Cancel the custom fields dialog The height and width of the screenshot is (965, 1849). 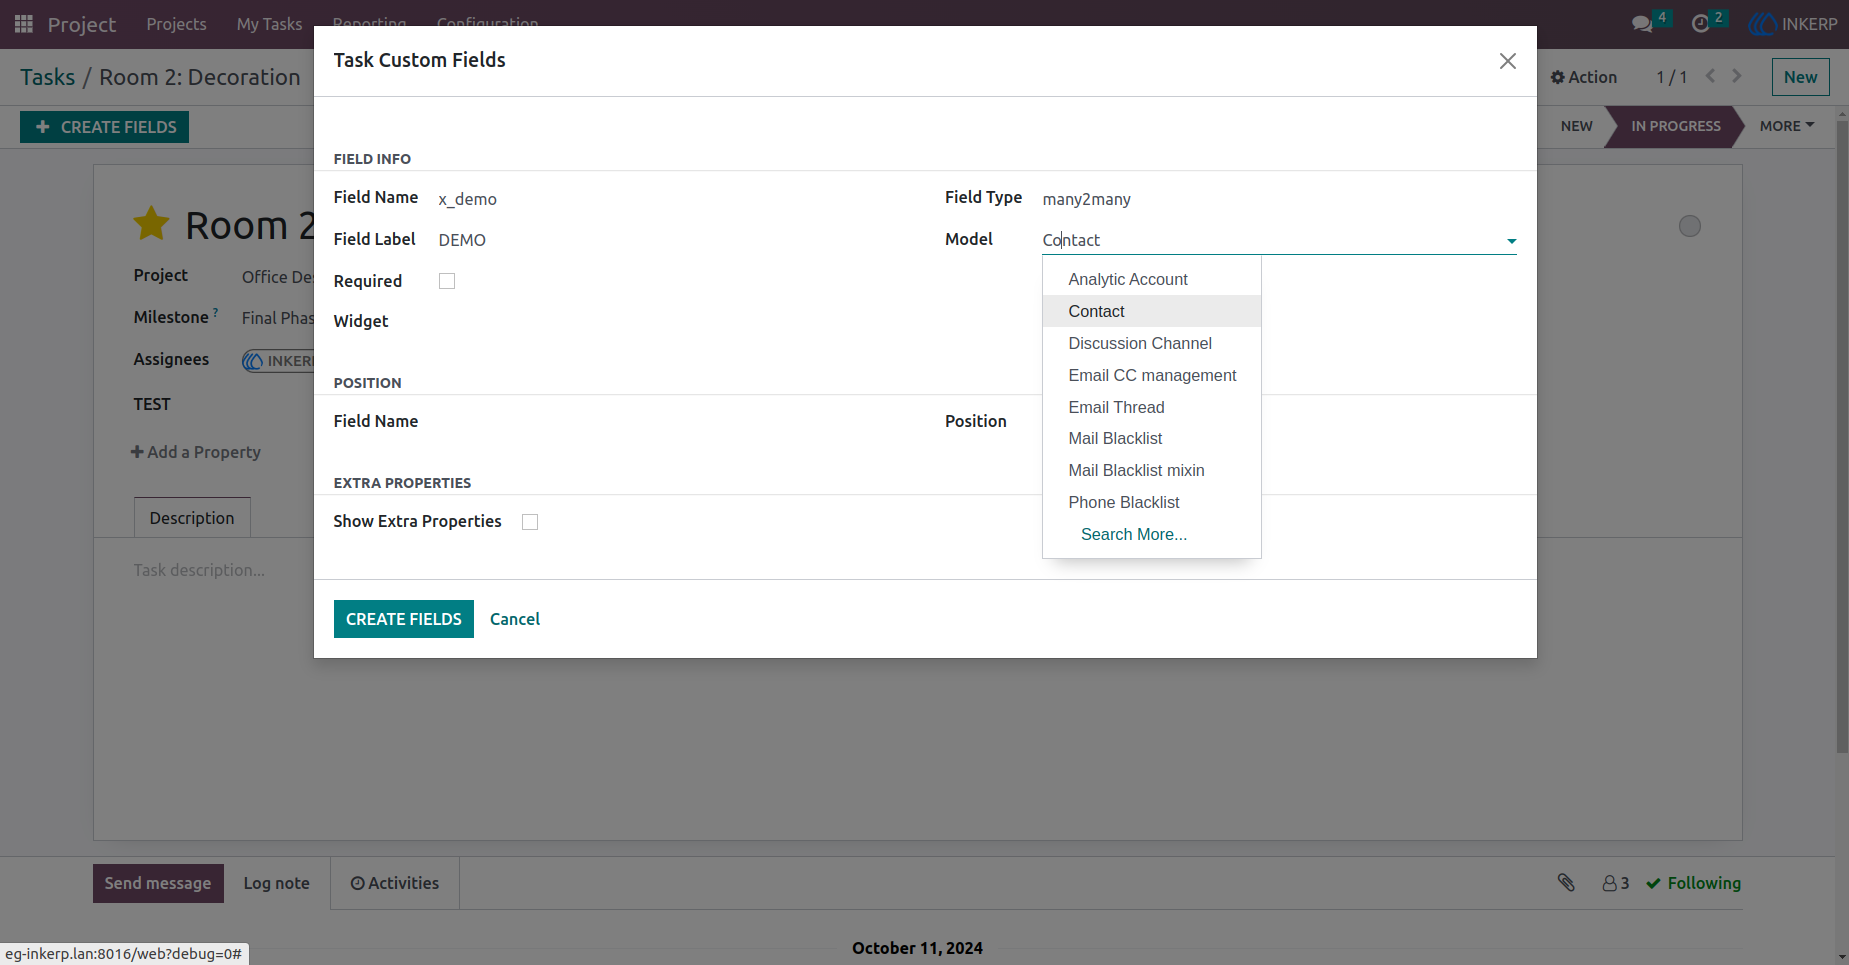[x=515, y=619]
